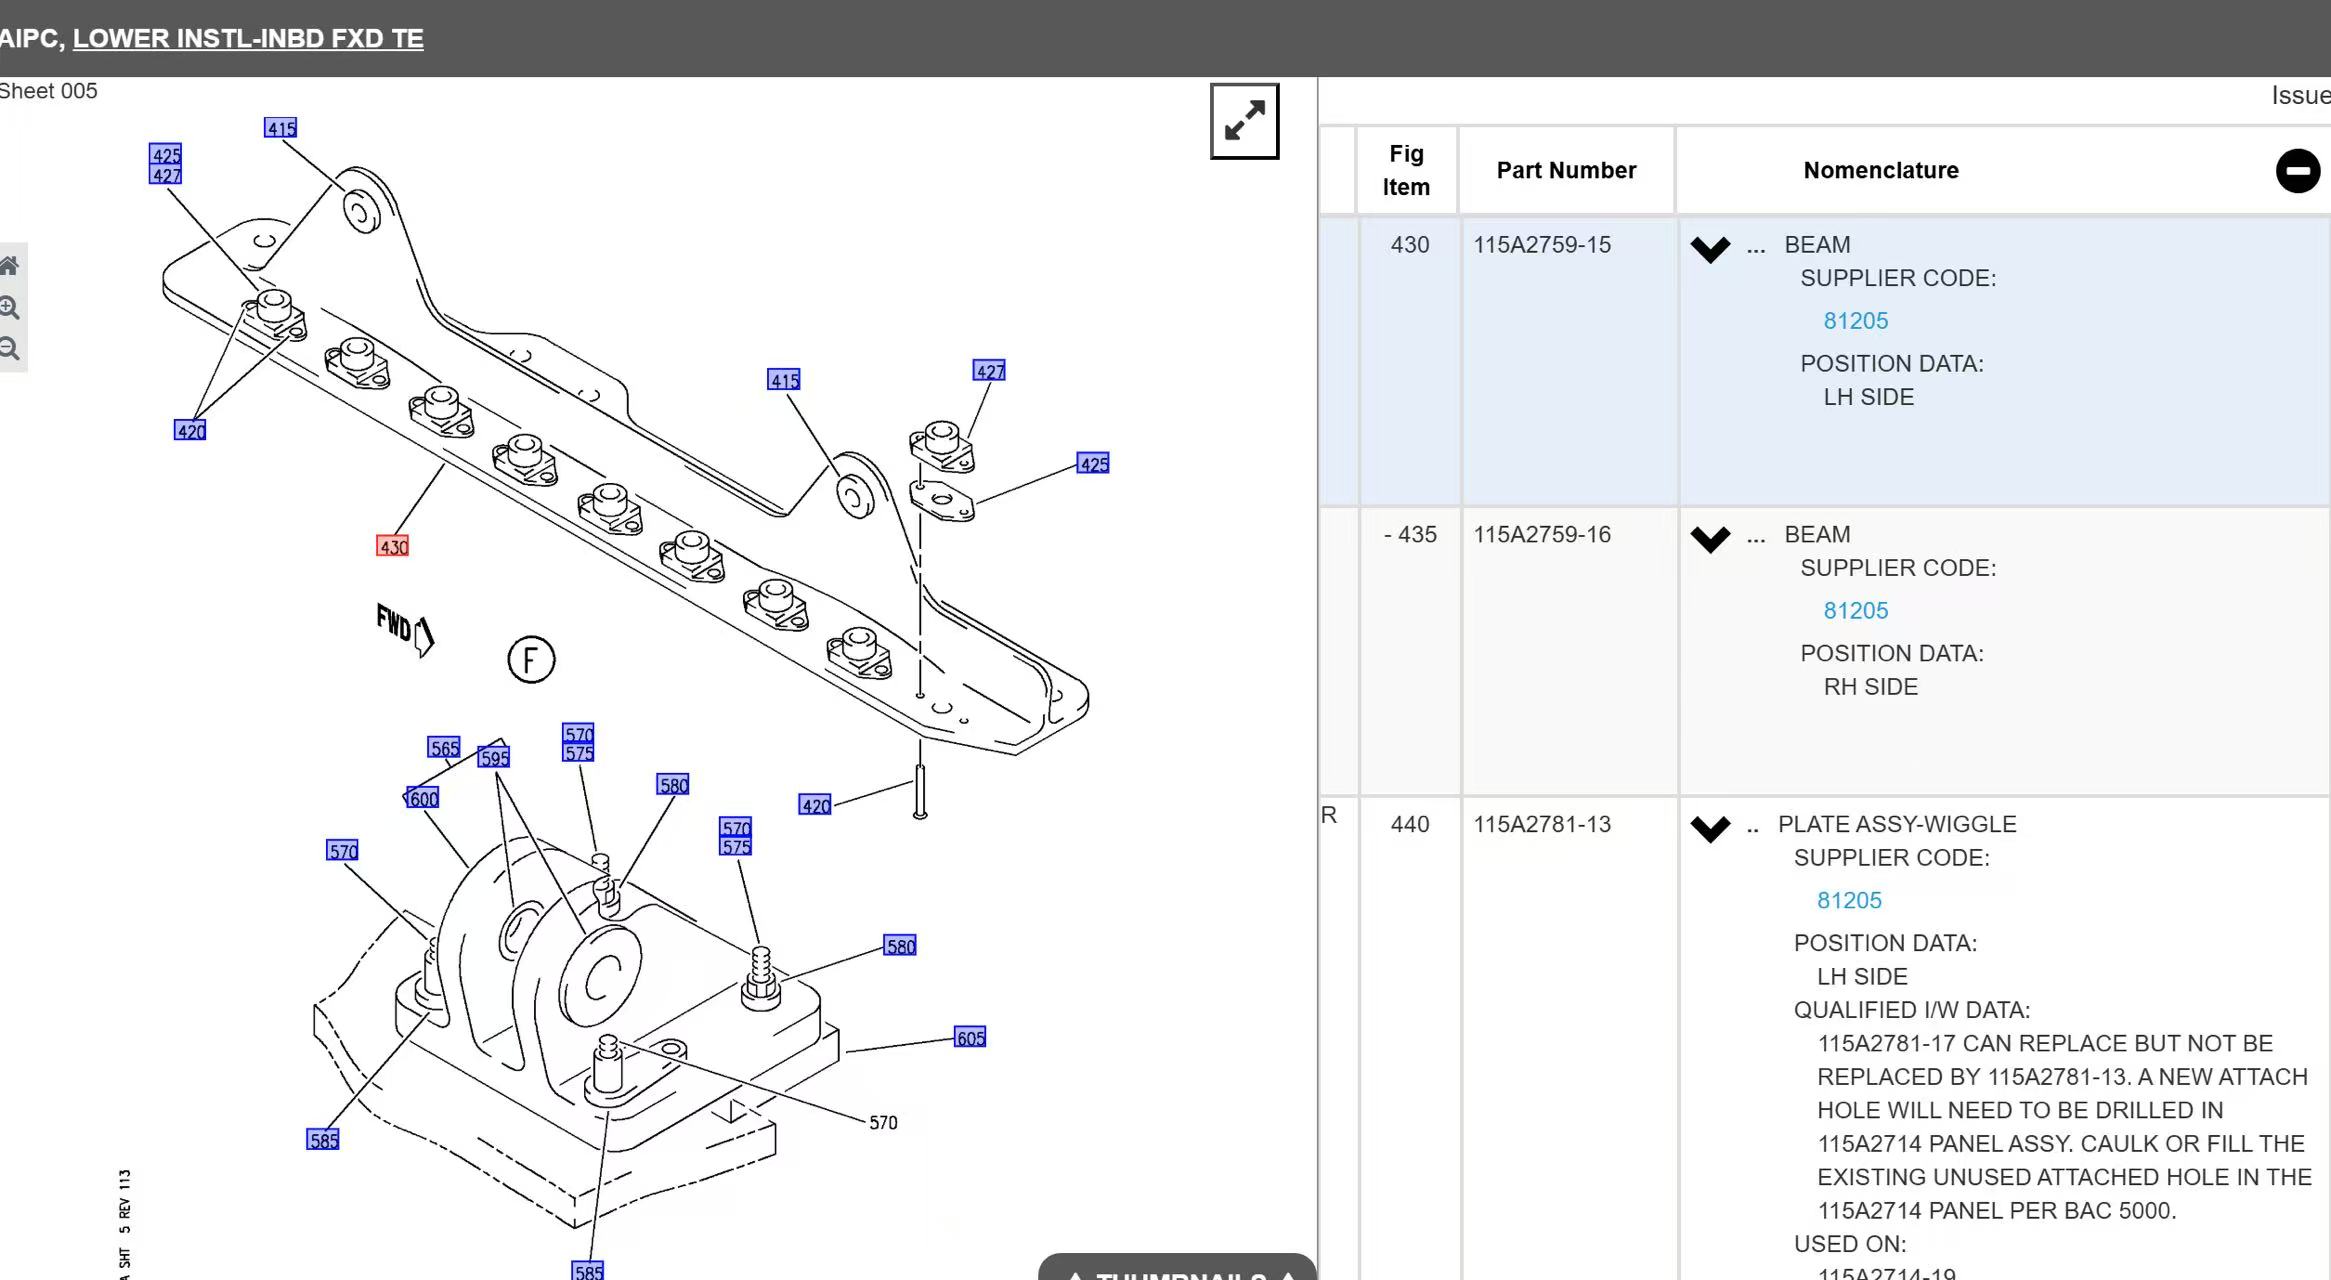The width and height of the screenshot is (2331, 1280).
Task: Select callout 585 near left dashed outline
Action: coord(323,1140)
